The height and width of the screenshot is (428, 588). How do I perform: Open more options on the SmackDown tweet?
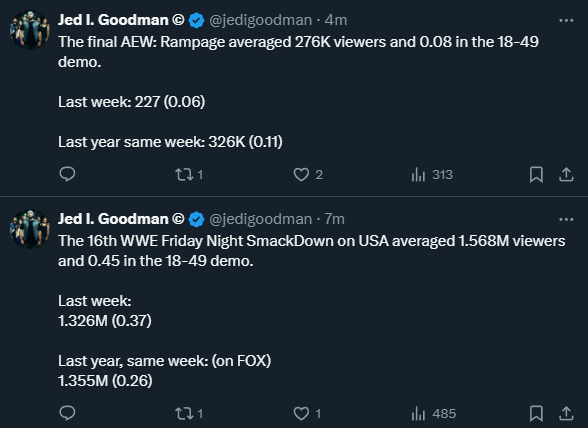click(566, 219)
